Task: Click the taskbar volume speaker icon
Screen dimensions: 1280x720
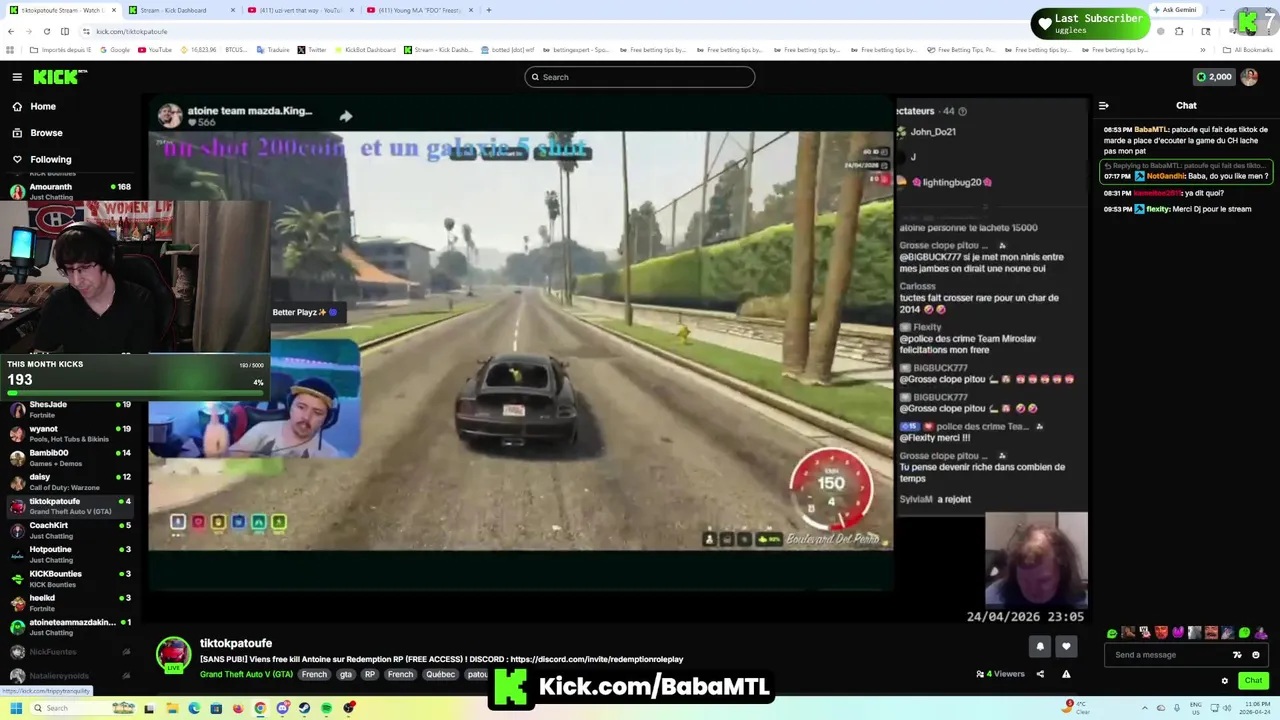Action: pyautogui.click(x=1228, y=708)
